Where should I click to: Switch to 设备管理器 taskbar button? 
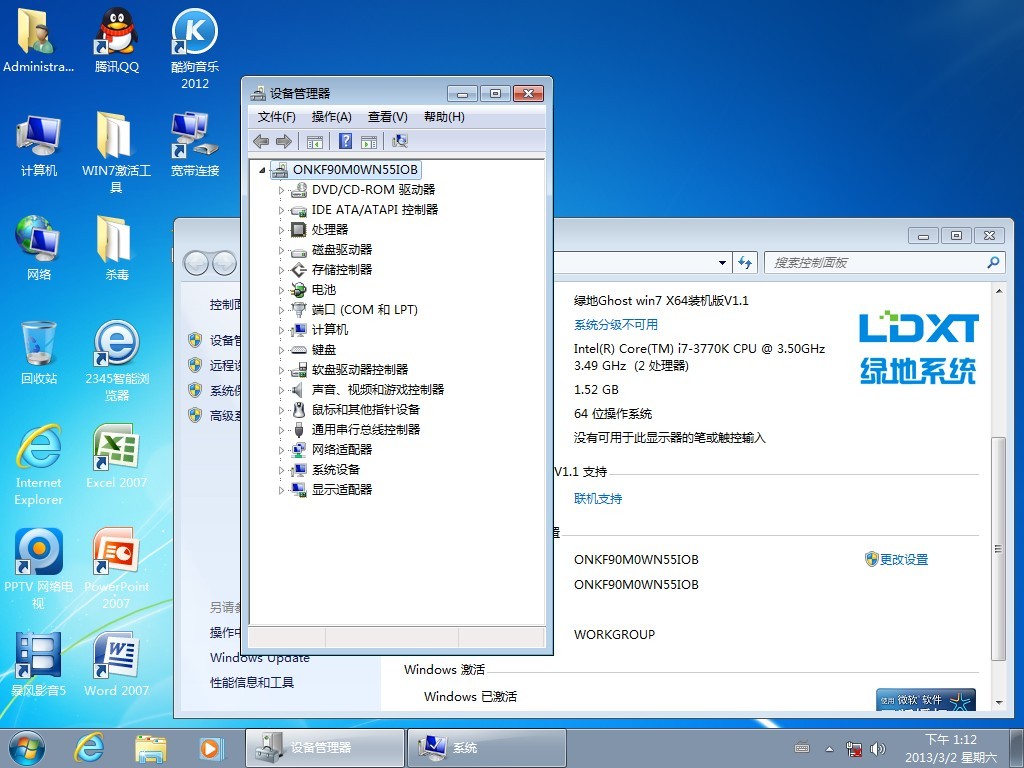pos(325,748)
